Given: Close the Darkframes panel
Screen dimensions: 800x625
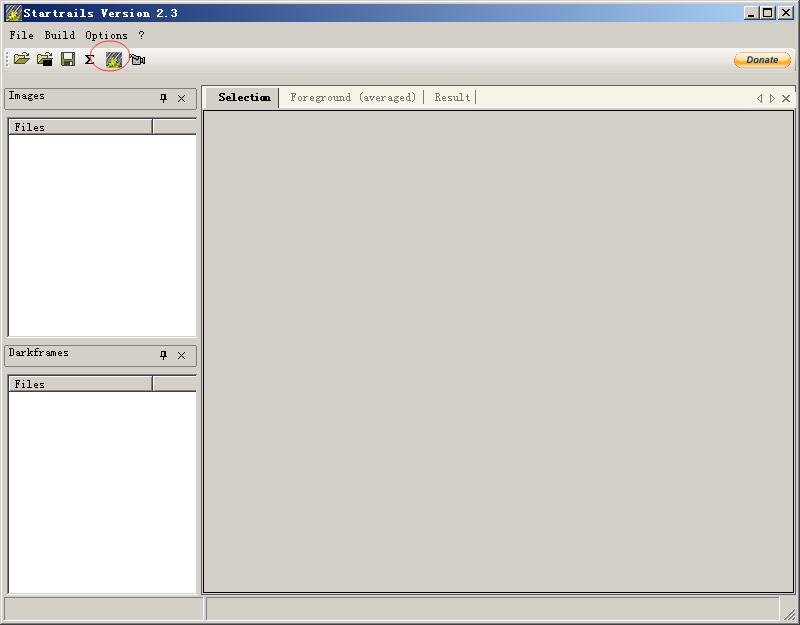Looking at the screenshot, I should click(x=182, y=356).
